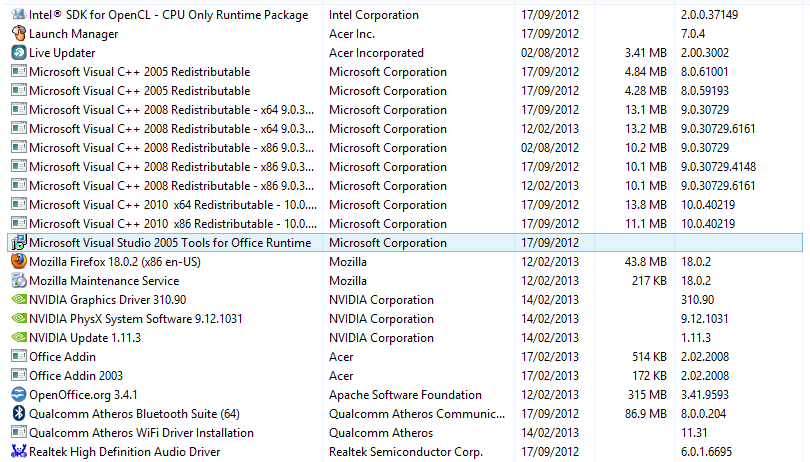The image size is (810, 462).
Task: Click the NVIDIA Update icon
Action: [19, 337]
